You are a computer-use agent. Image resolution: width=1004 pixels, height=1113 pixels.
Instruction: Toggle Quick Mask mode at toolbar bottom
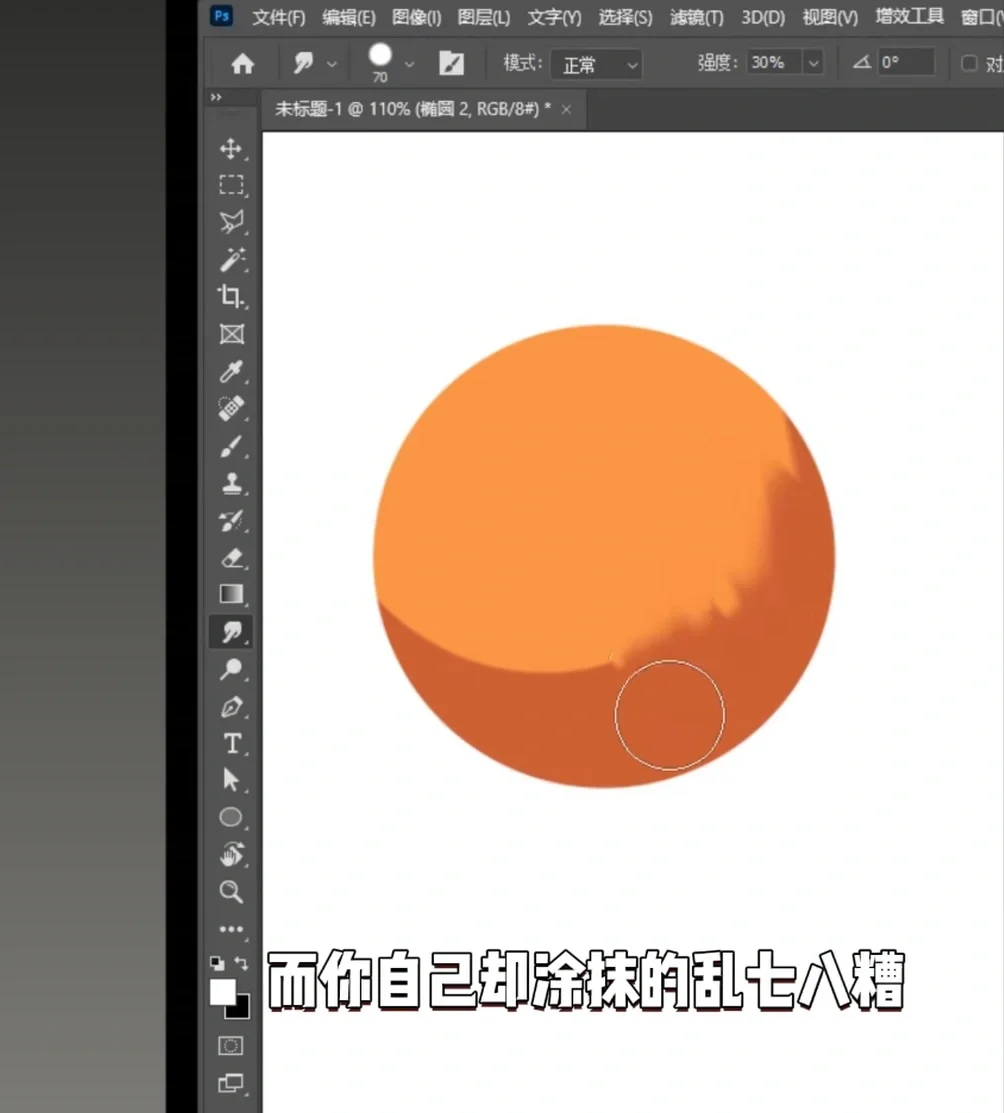(231, 1044)
